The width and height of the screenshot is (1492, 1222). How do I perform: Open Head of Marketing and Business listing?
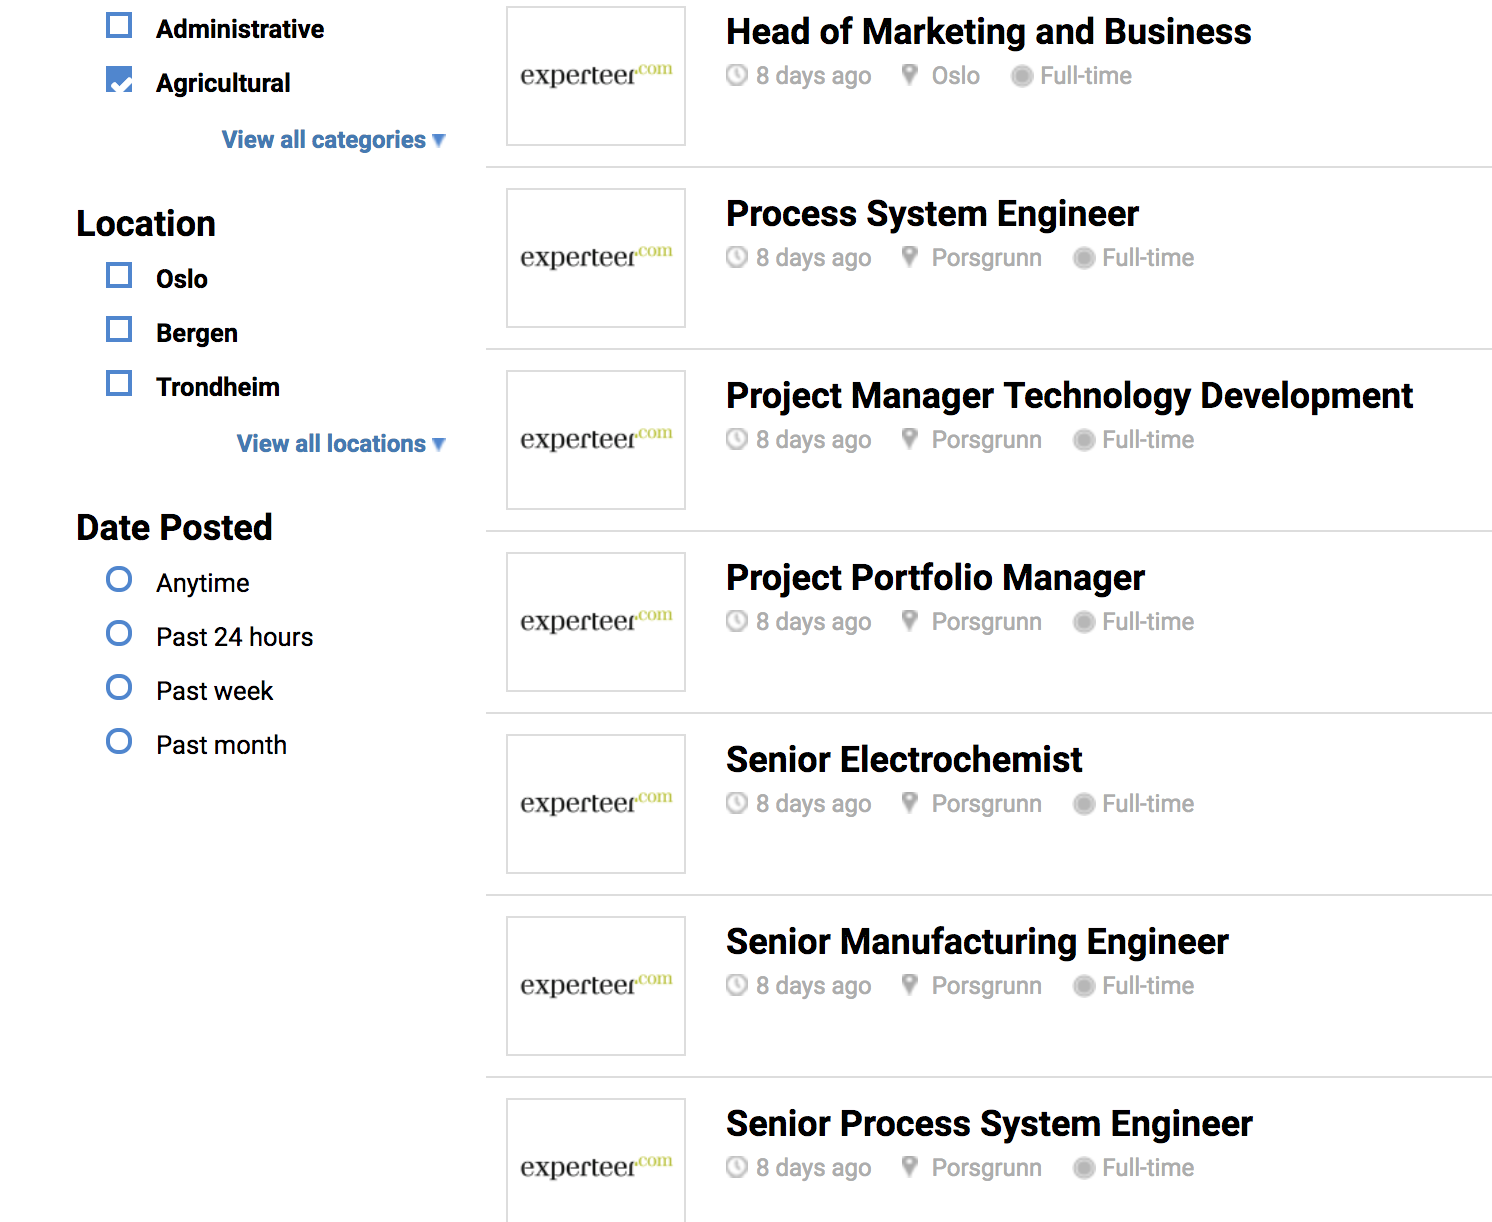(x=988, y=32)
